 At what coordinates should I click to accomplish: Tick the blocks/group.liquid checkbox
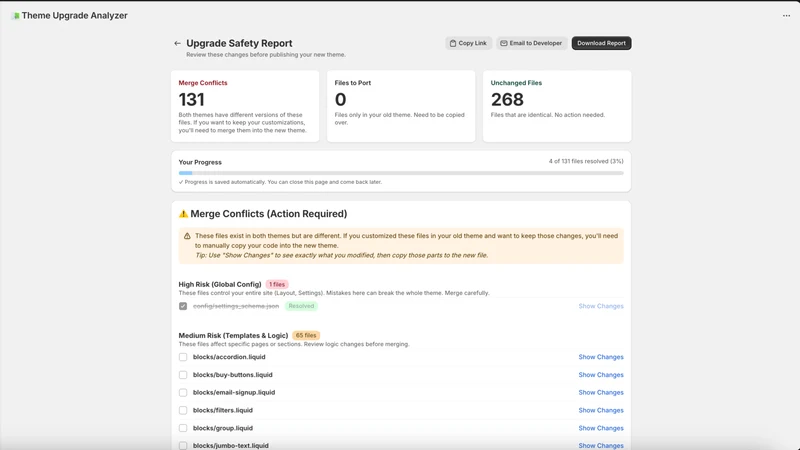[183, 428]
